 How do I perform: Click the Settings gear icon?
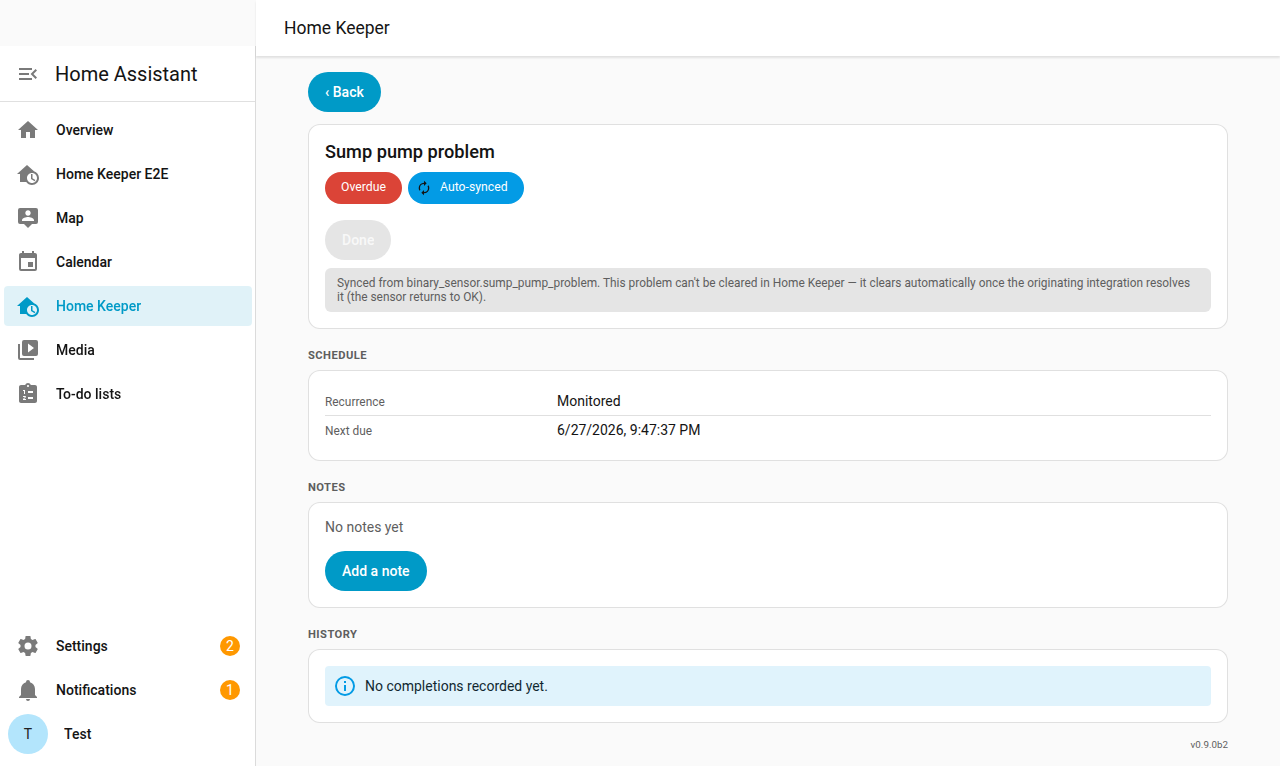coord(28,646)
